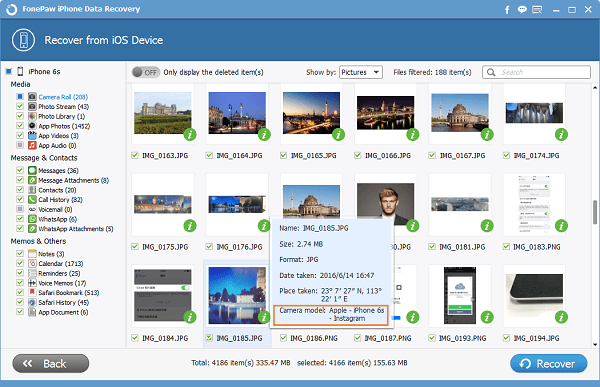Select the IMG_0165.JPG thumbnail
This screenshot has width=600, height=387.
(x=311, y=113)
